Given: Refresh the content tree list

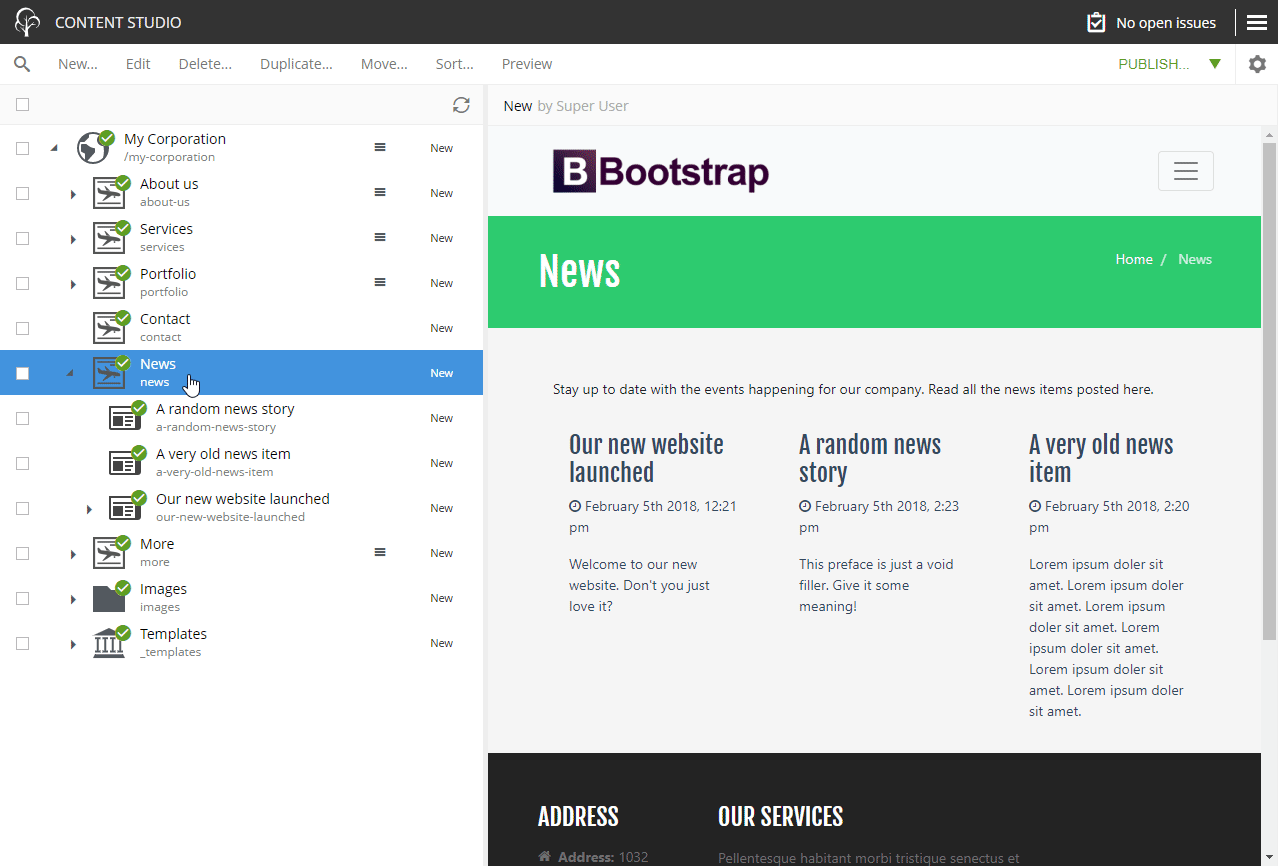Looking at the screenshot, I should point(461,104).
